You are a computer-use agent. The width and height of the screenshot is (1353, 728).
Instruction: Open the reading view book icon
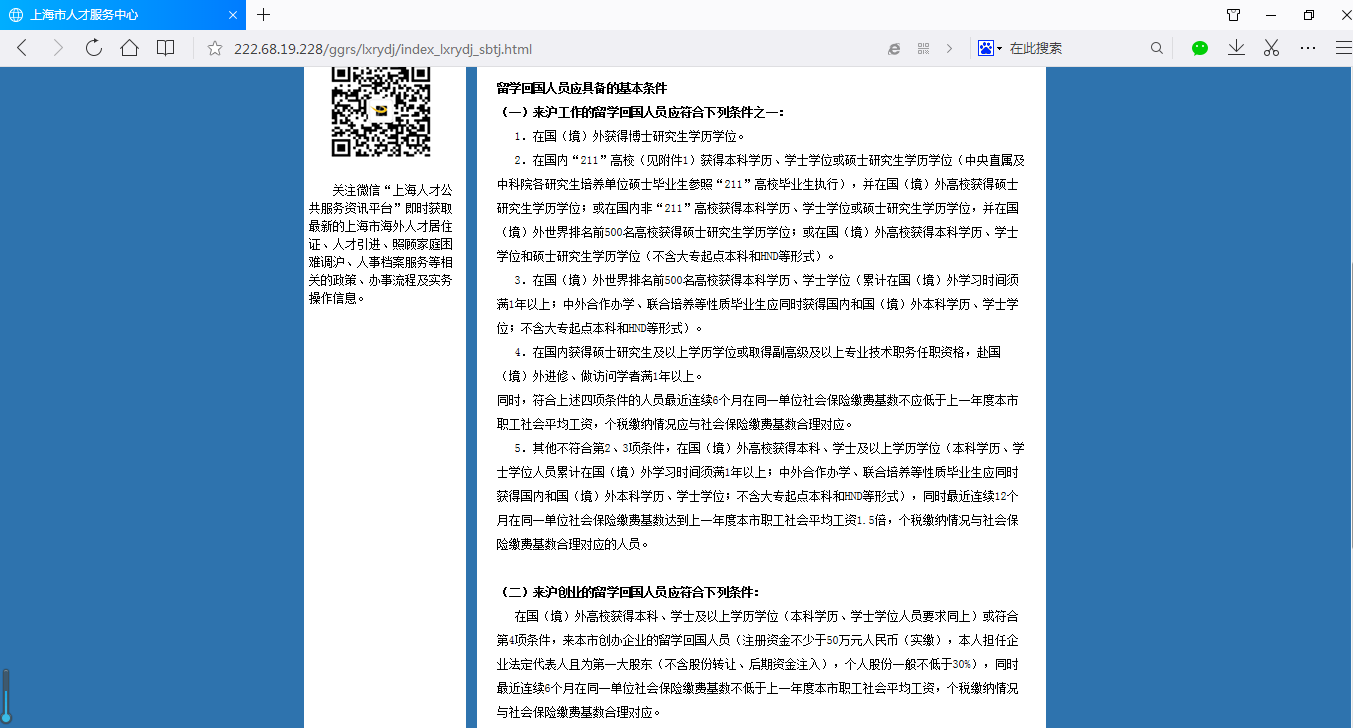pos(165,48)
